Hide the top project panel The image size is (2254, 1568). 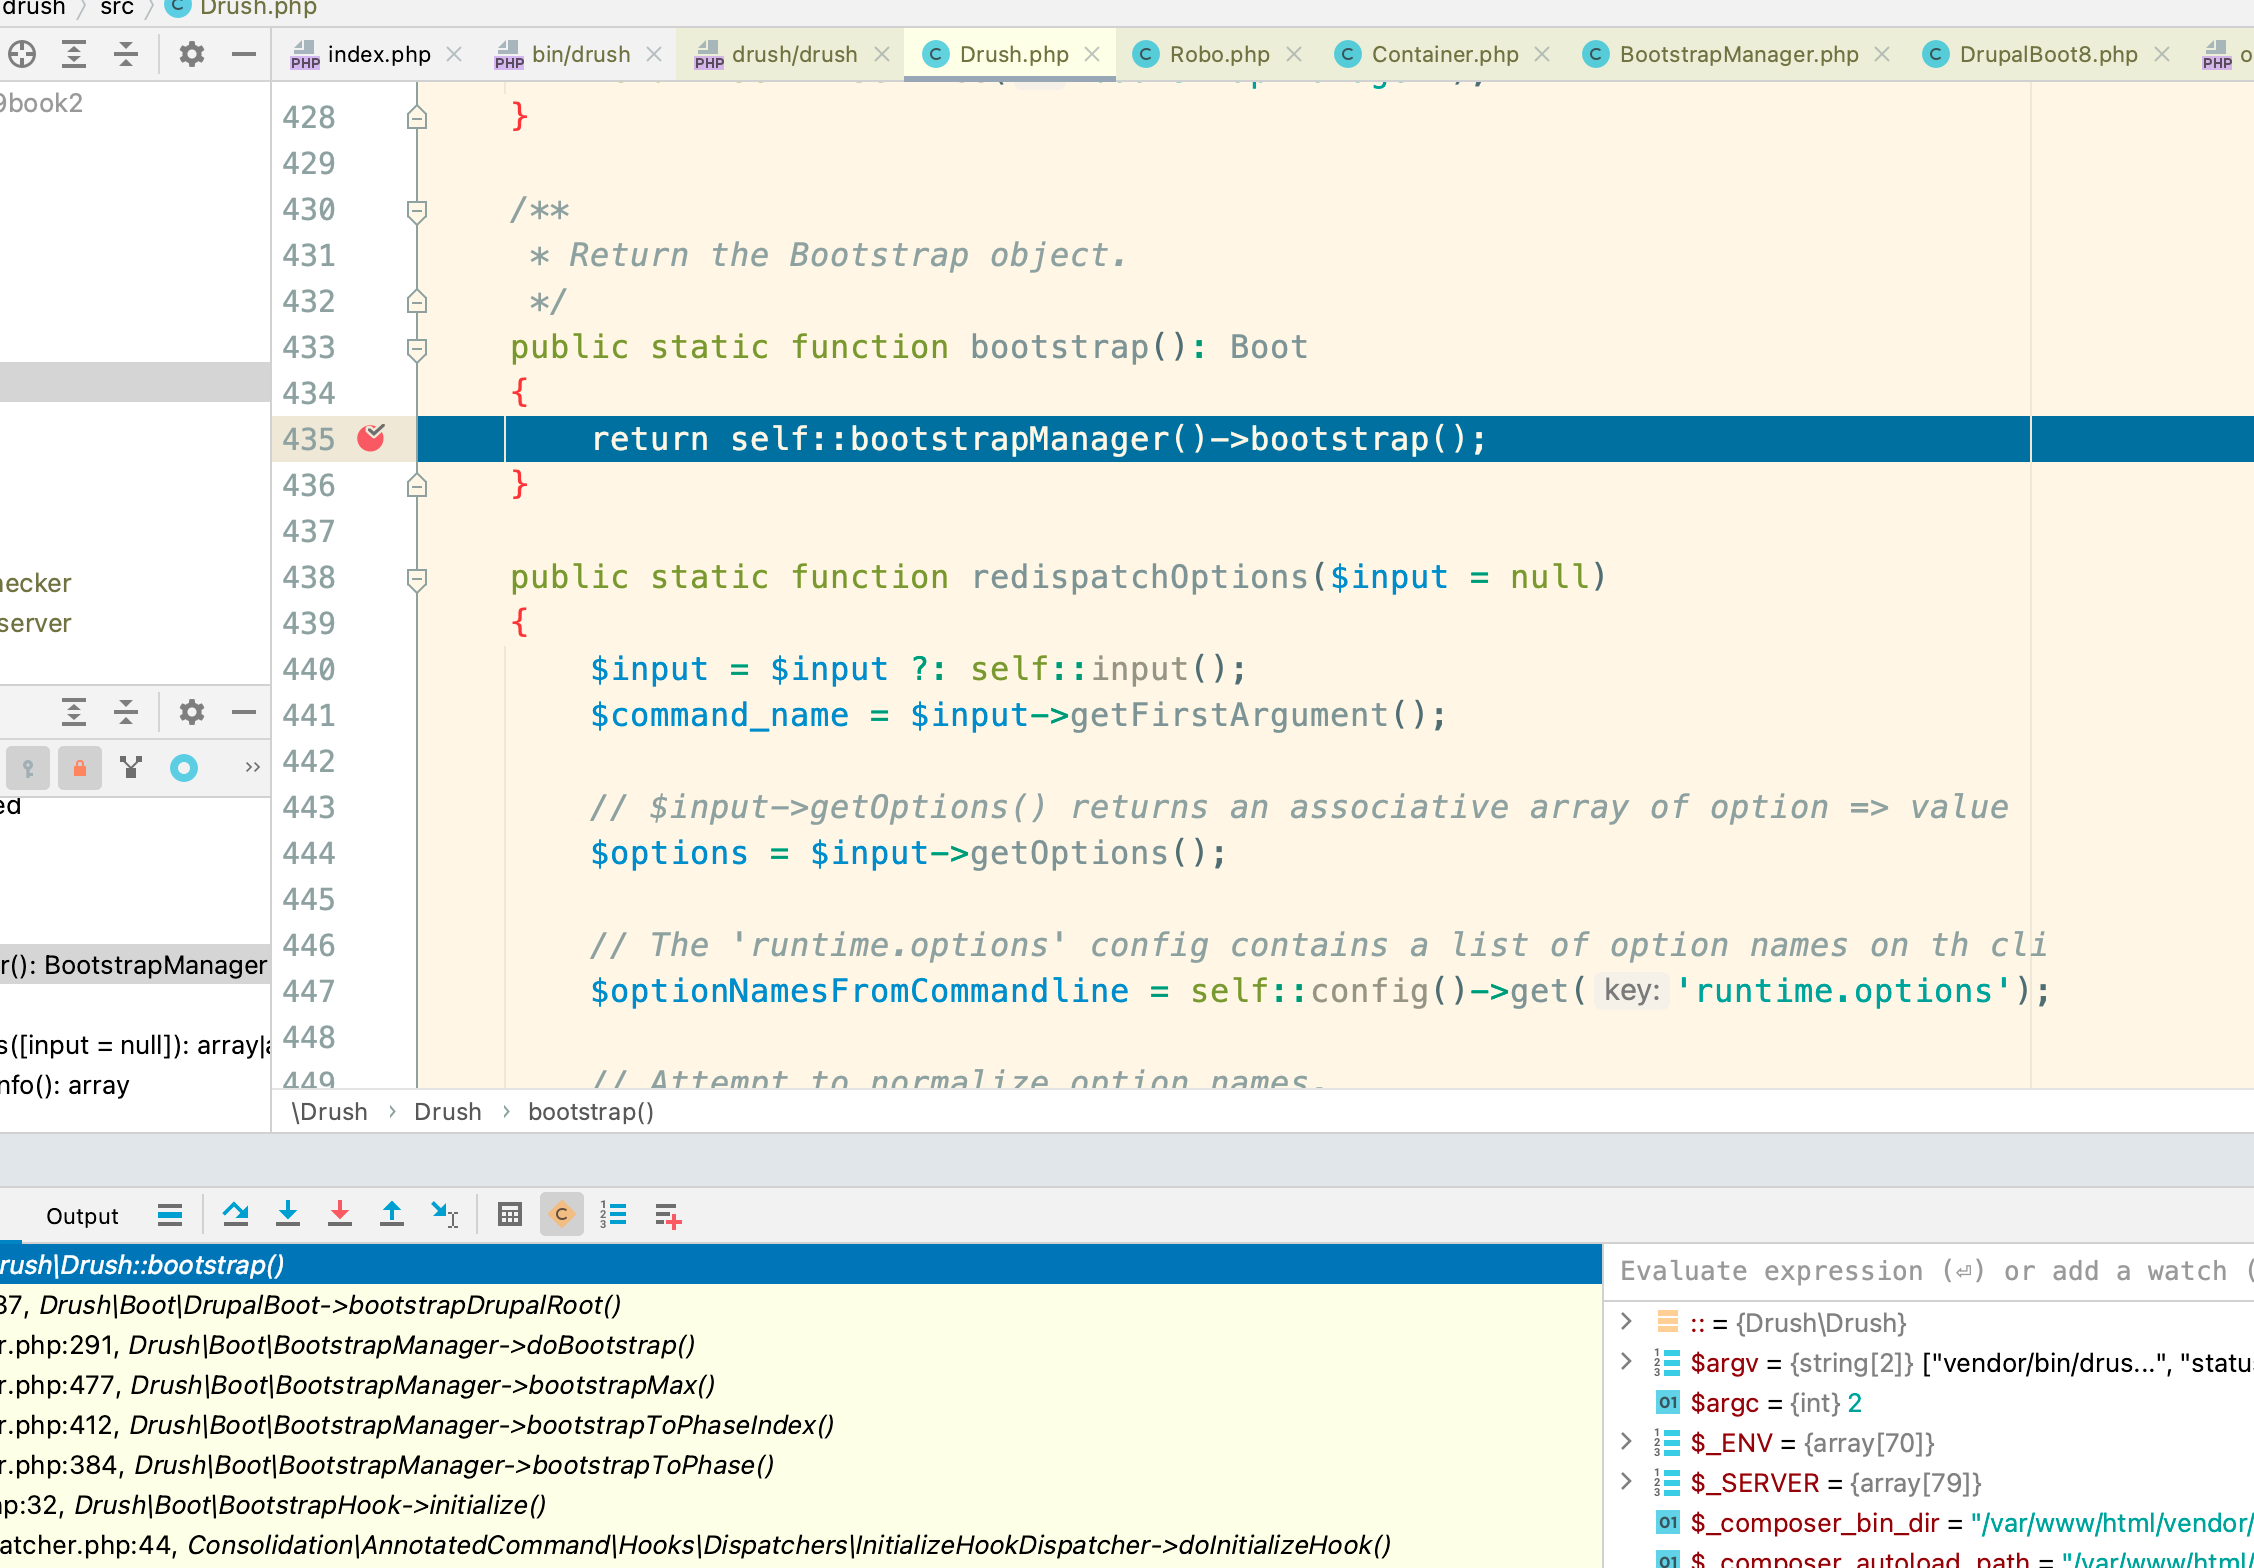244,54
